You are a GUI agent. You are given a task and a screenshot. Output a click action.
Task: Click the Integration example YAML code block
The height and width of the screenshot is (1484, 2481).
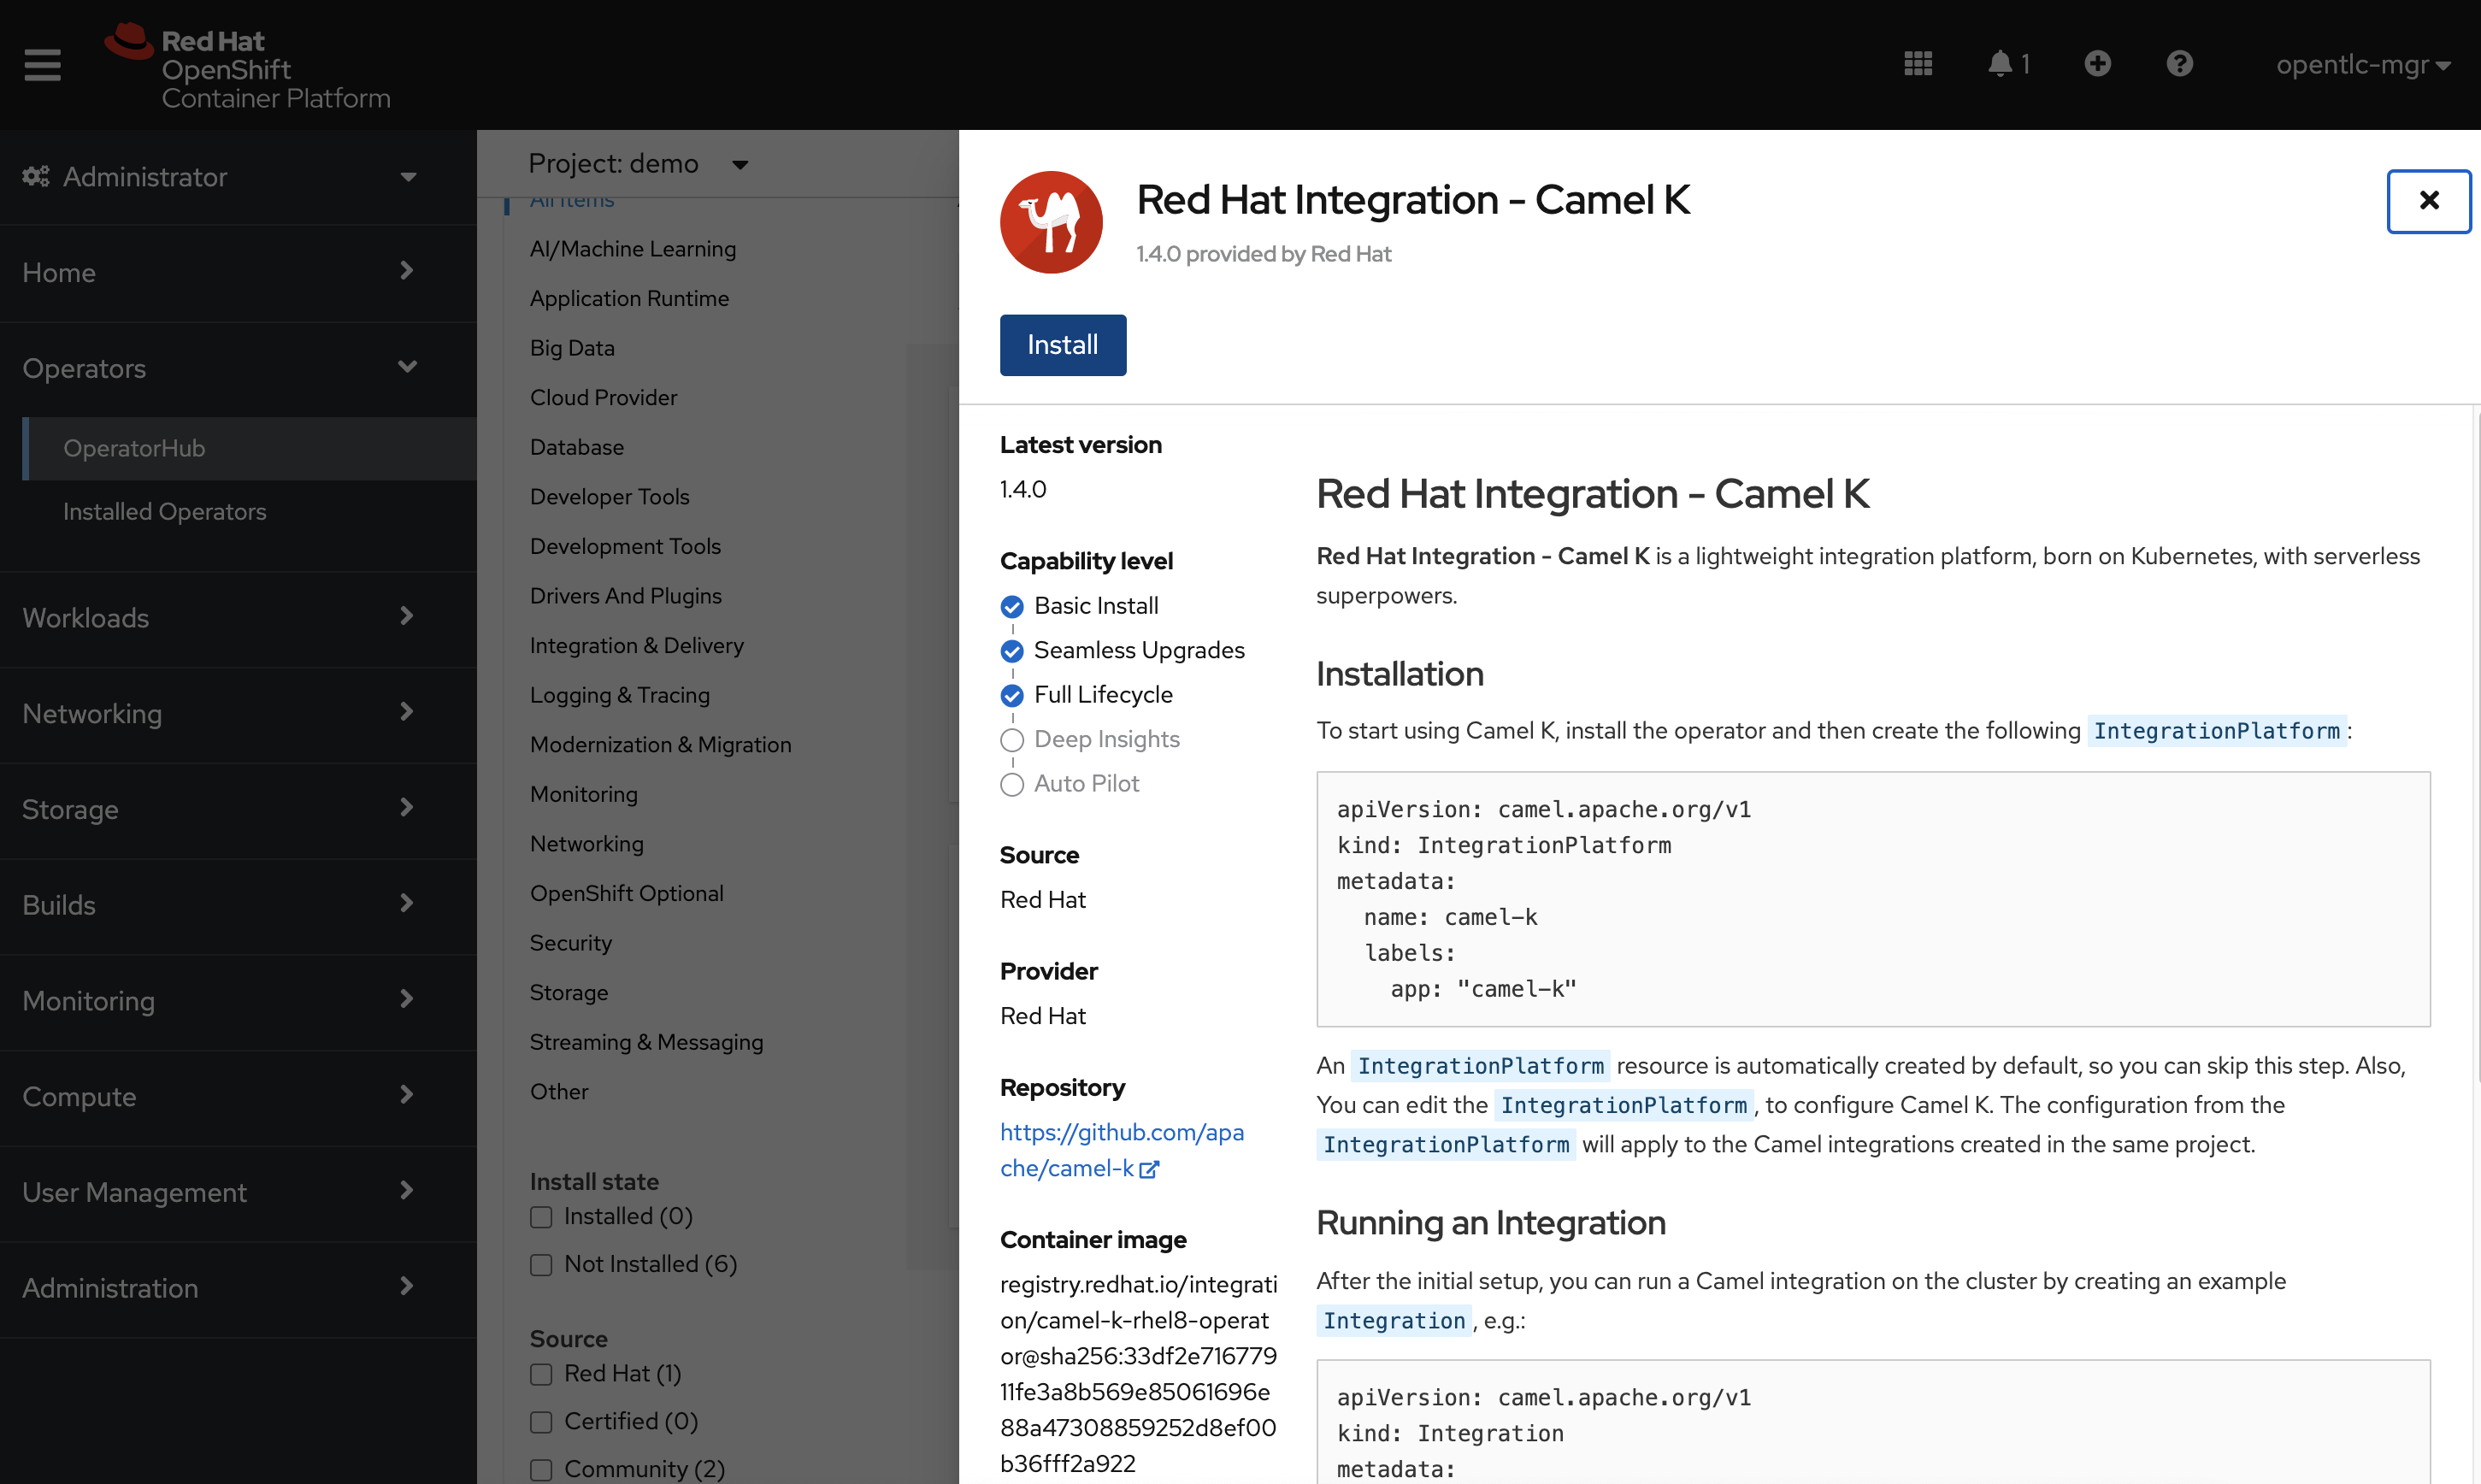click(1873, 1422)
